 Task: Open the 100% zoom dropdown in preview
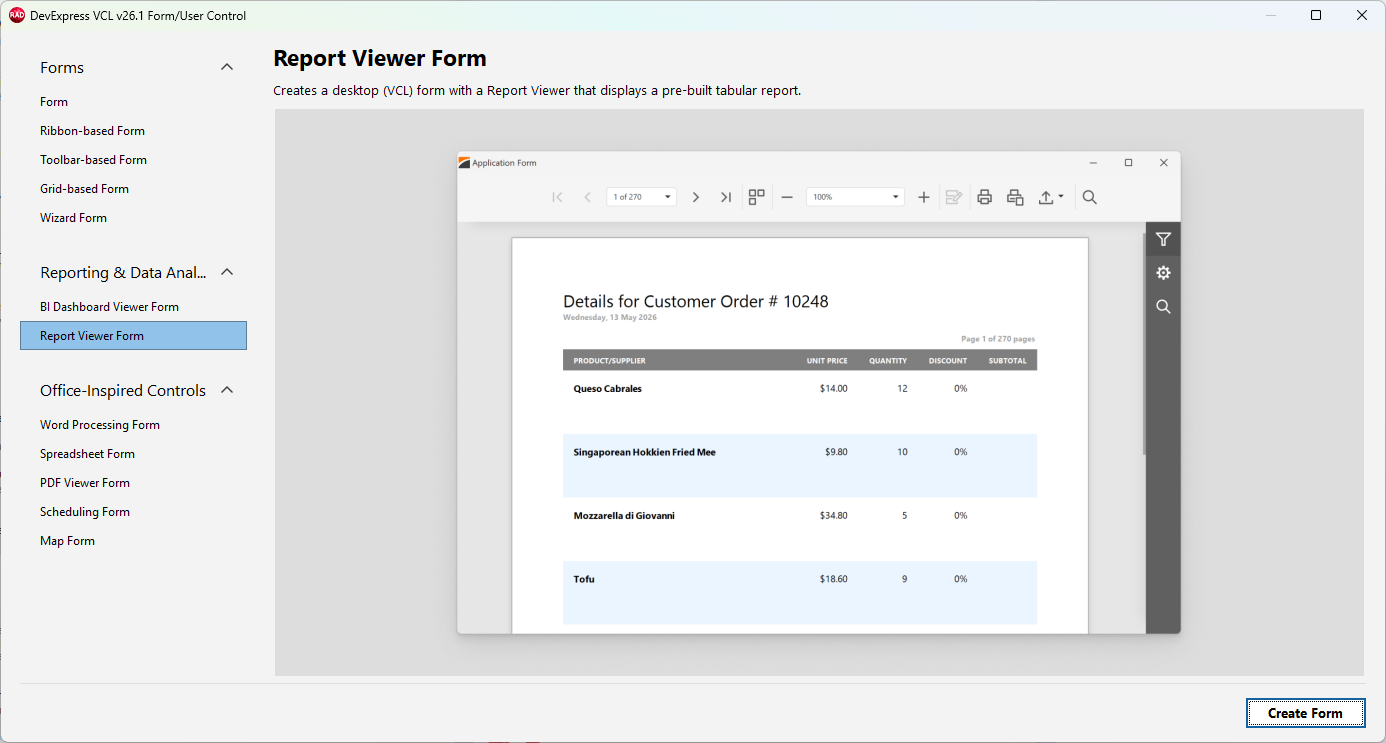855,197
